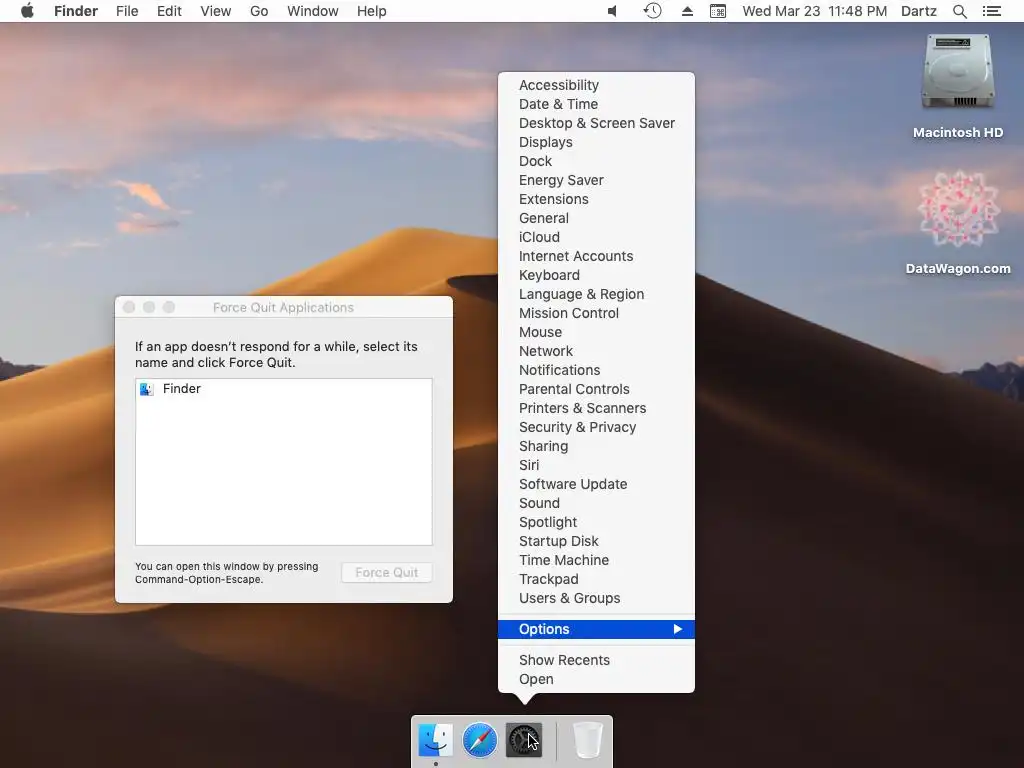
Task: Choose Spotlight from the Dock menu list
Action: (x=596, y=522)
